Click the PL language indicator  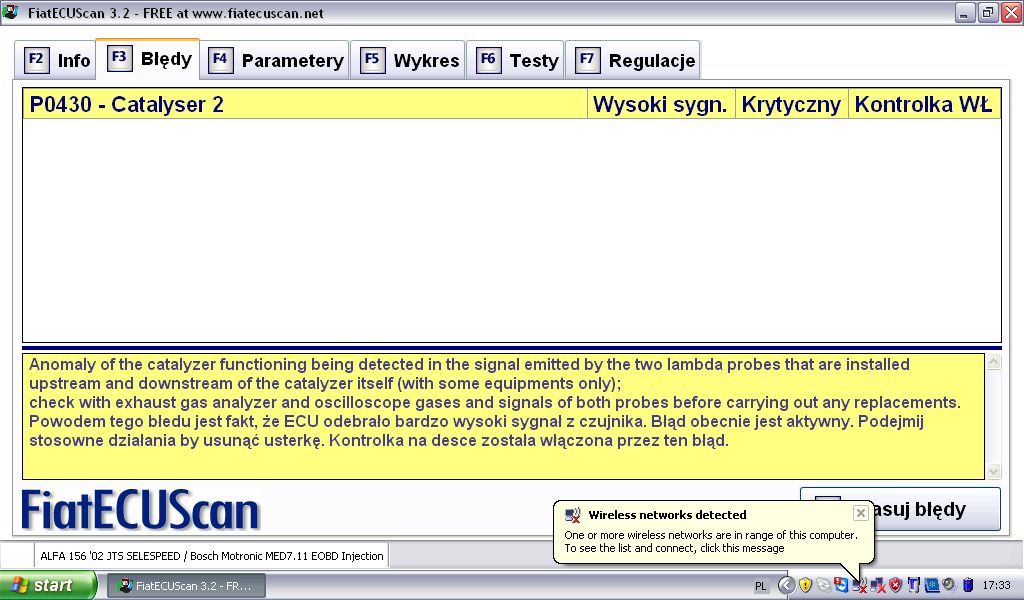[760, 586]
